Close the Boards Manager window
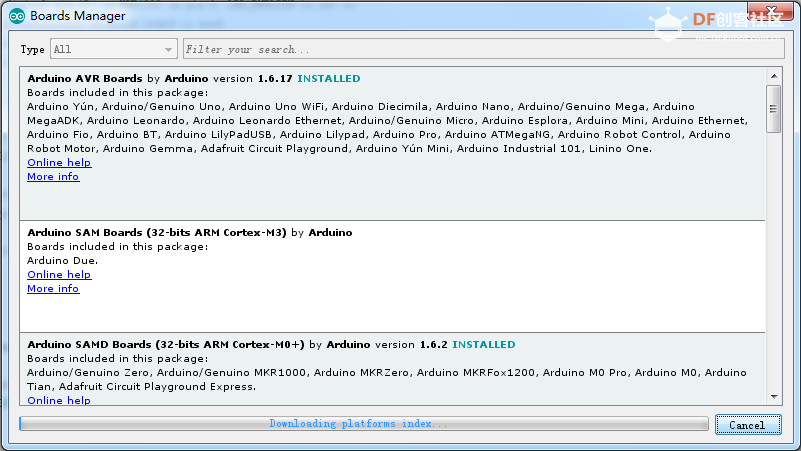 coord(771,11)
